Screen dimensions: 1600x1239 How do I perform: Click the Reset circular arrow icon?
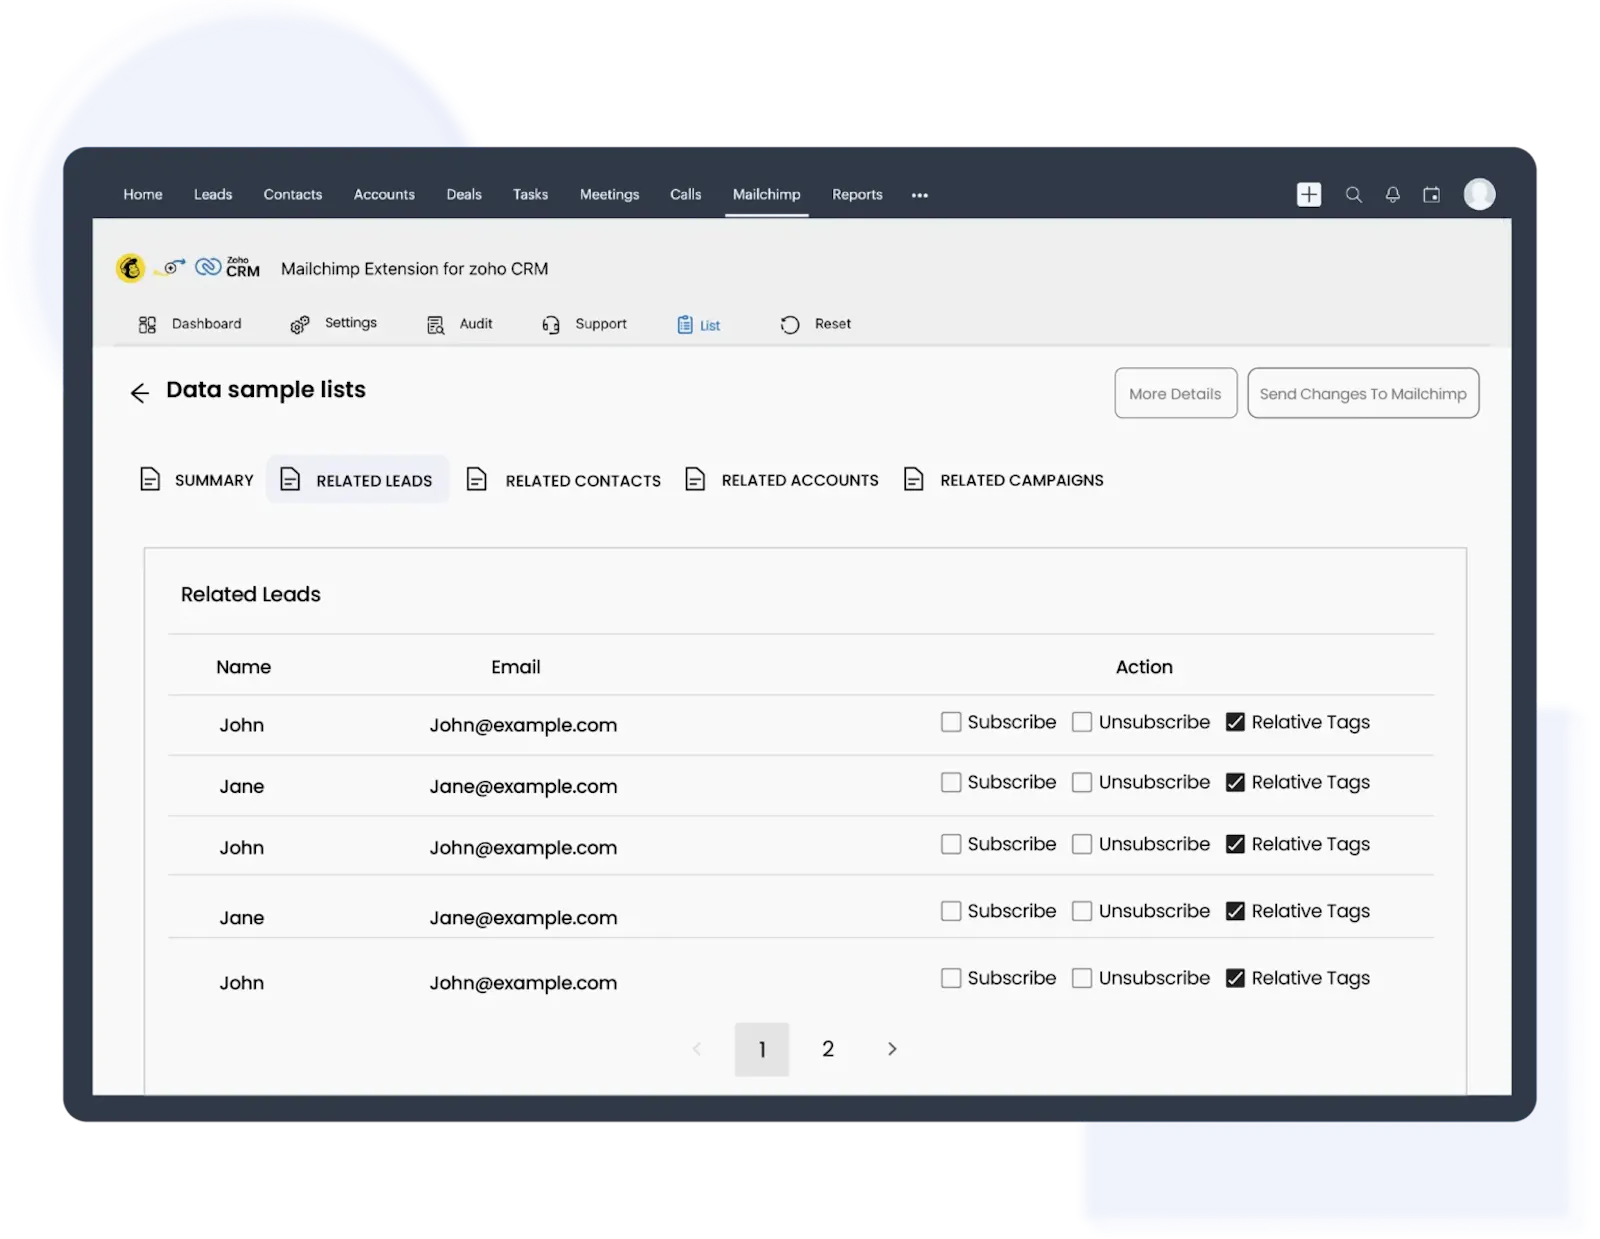tap(789, 324)
